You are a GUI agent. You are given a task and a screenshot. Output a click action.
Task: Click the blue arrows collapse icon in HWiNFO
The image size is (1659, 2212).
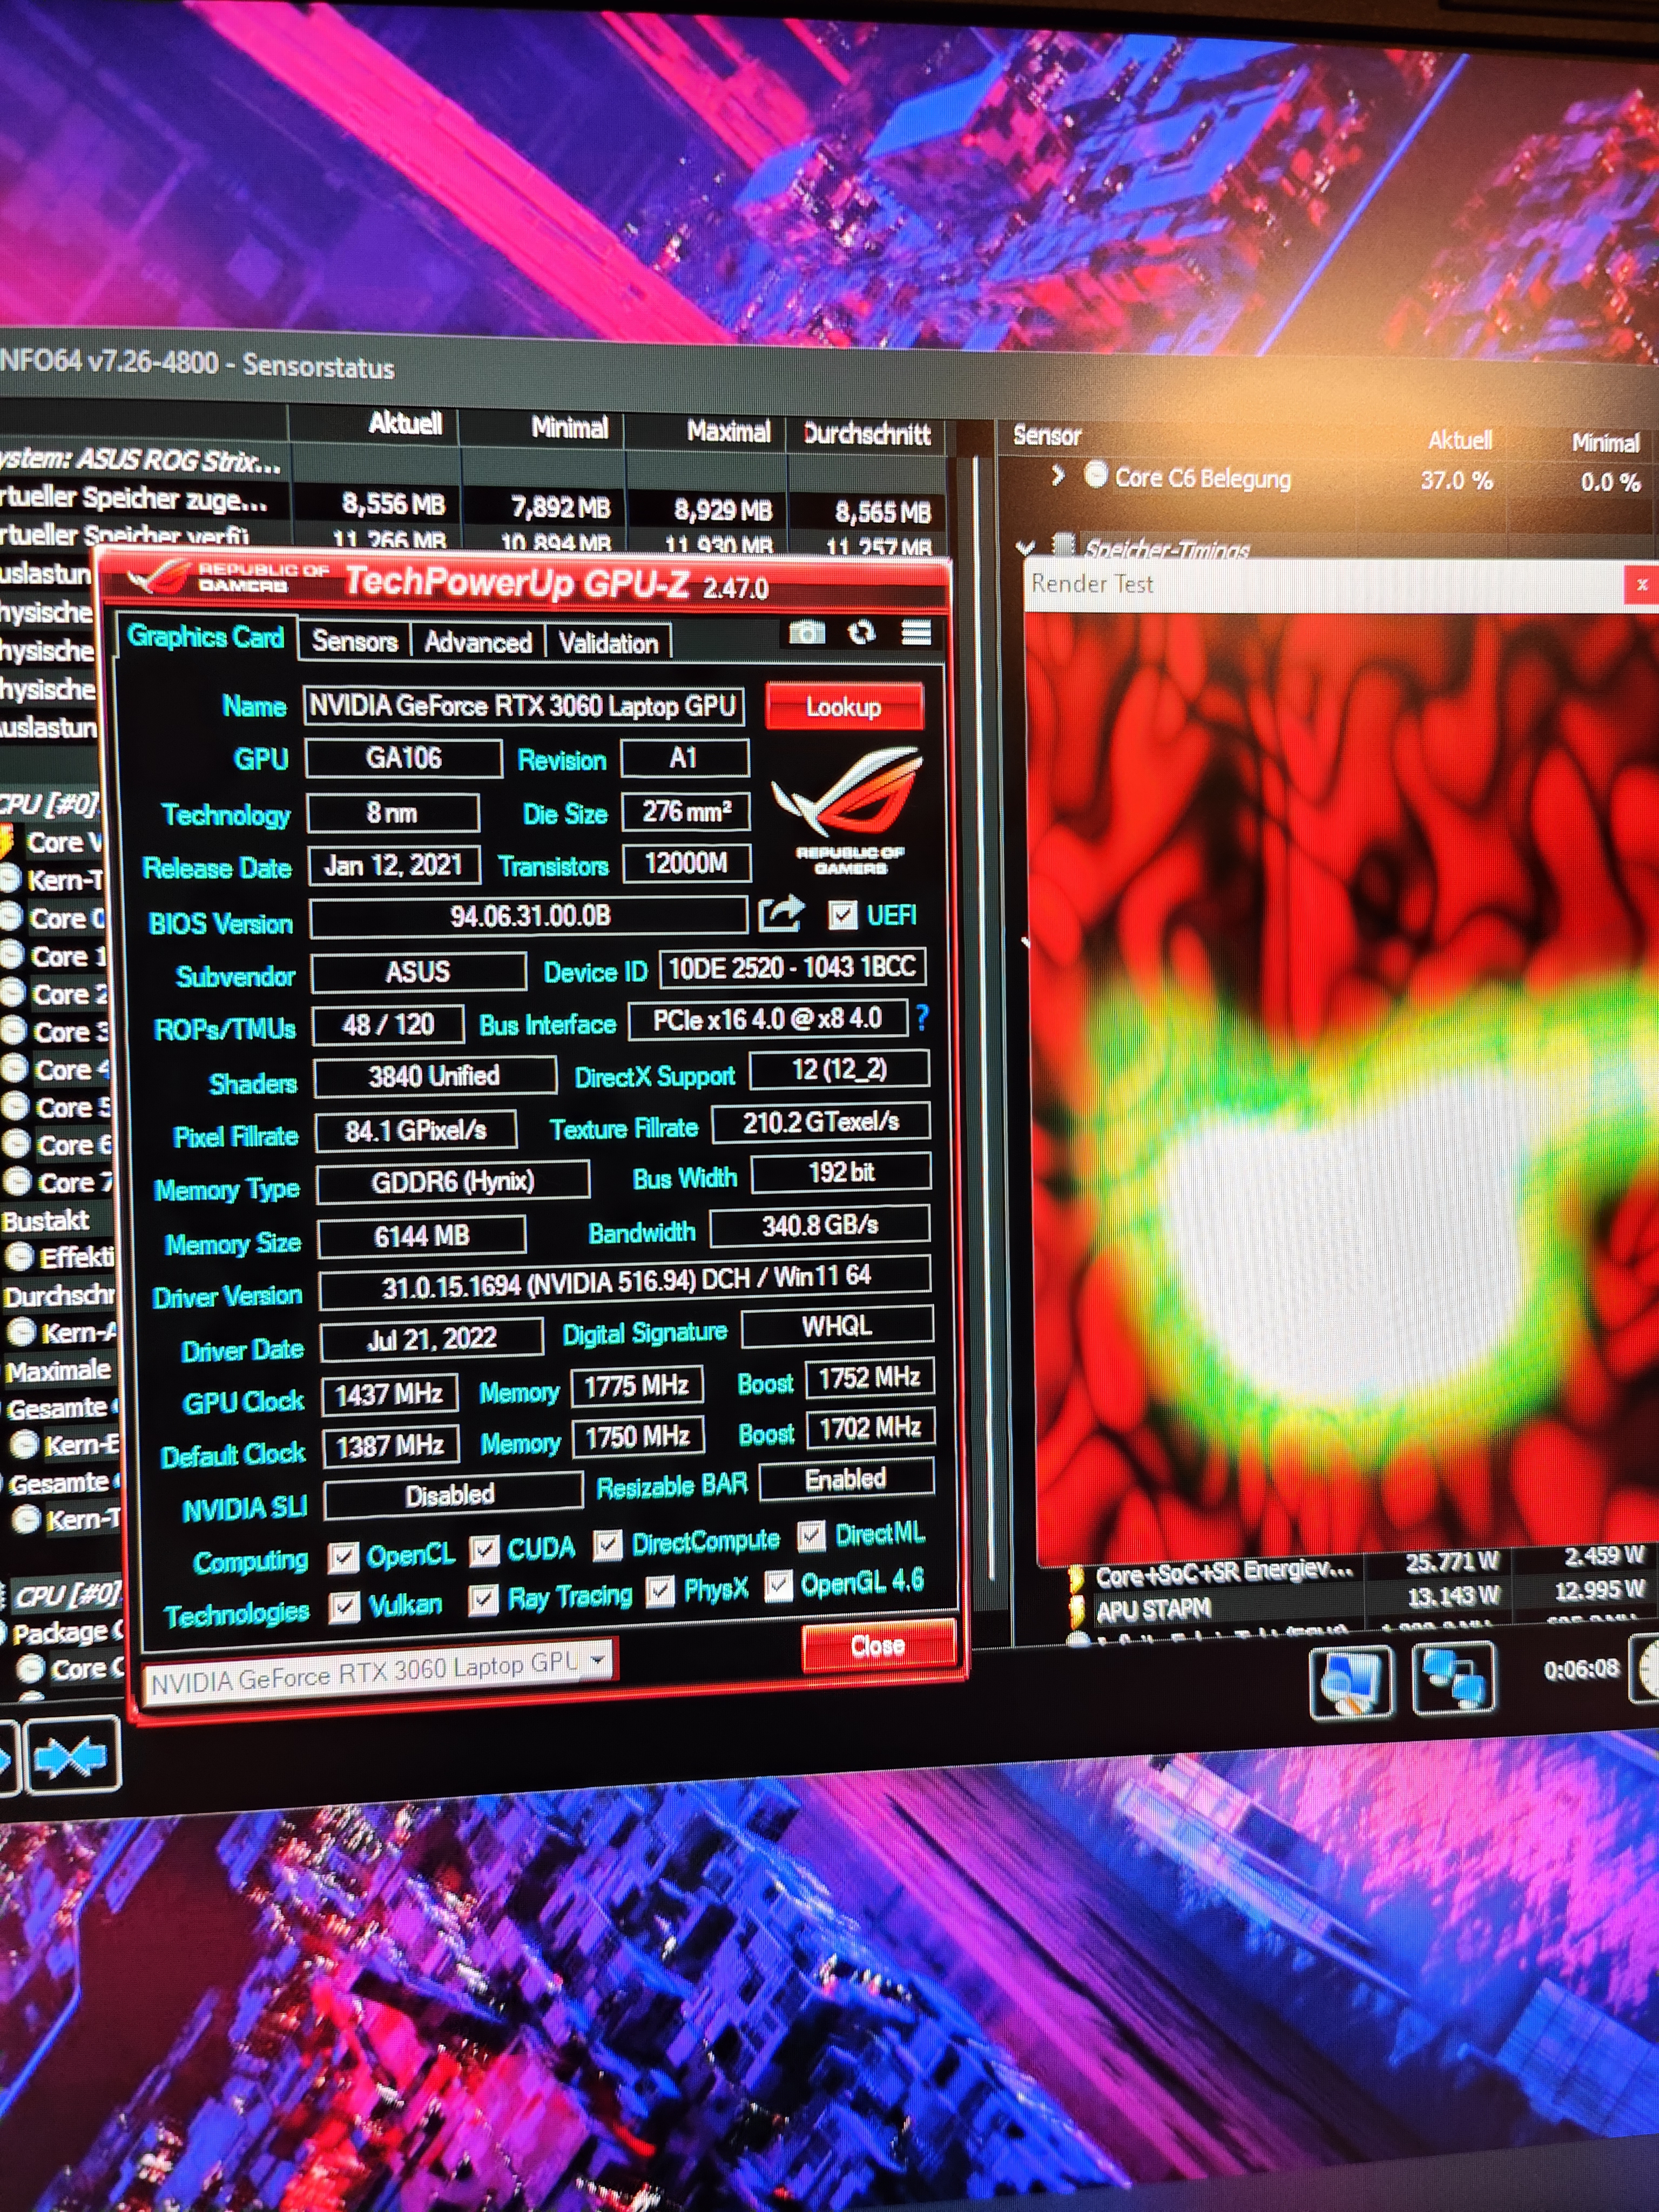[x=71, y=1758]
